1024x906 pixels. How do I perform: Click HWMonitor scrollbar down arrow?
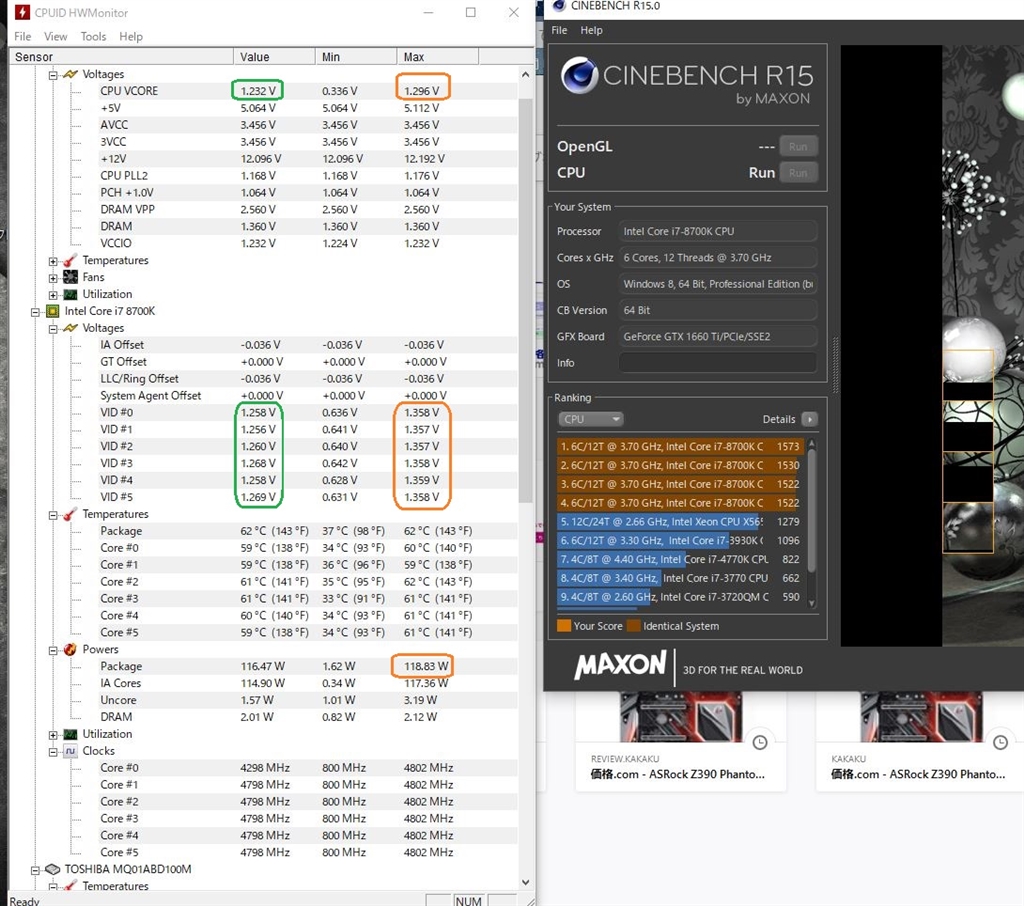tap(526, 882)
